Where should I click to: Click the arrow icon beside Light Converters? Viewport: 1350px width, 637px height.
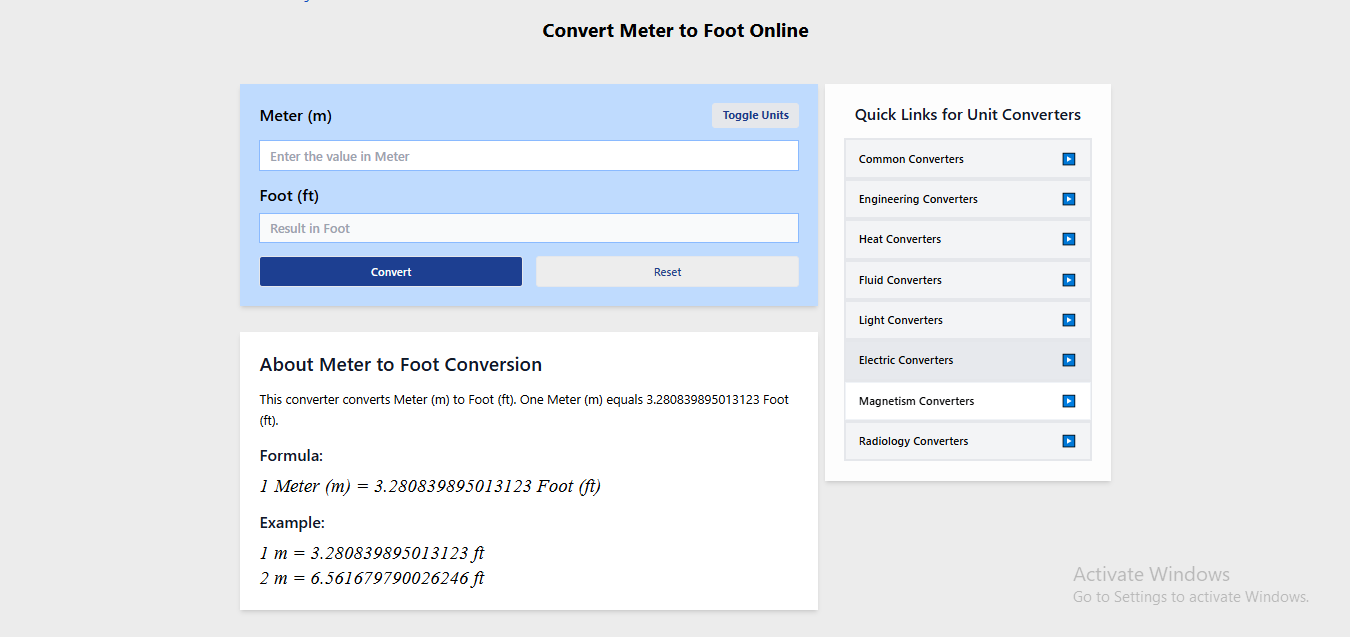[1069, 319]
